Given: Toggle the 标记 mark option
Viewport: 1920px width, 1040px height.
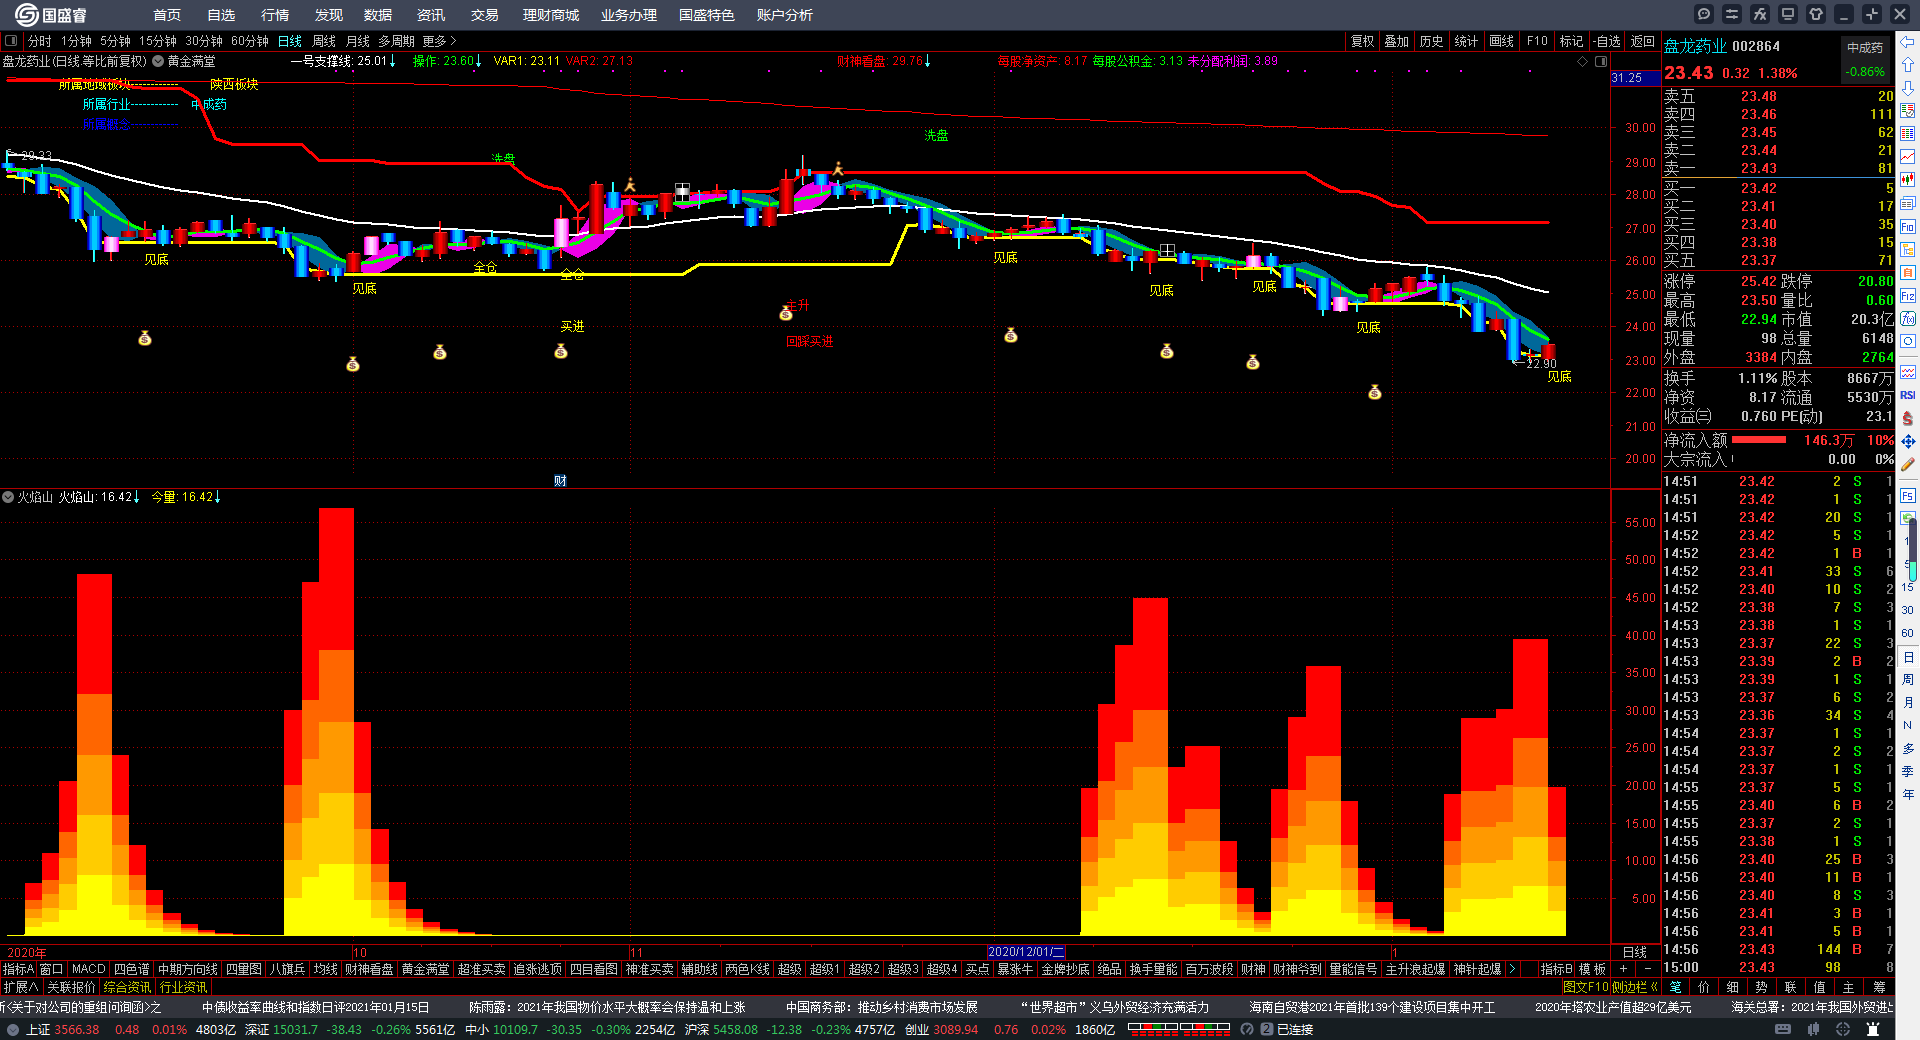Looking at the screenshot, I should (x=1571, y=41).
